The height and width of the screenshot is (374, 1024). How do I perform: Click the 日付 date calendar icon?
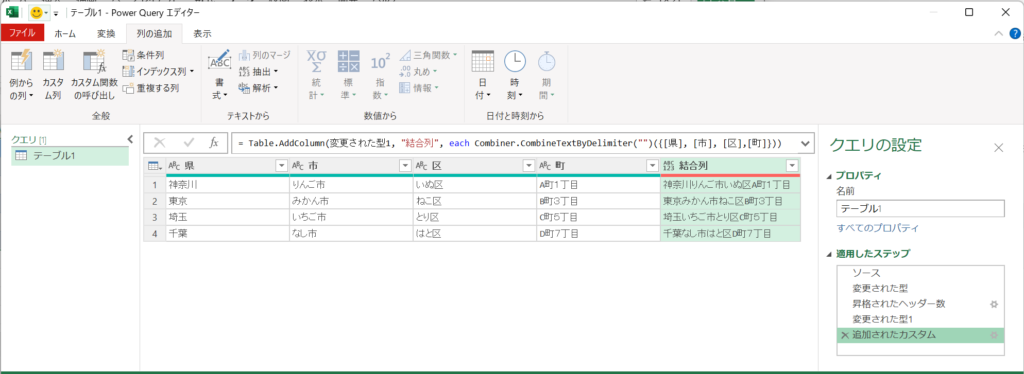483,62
